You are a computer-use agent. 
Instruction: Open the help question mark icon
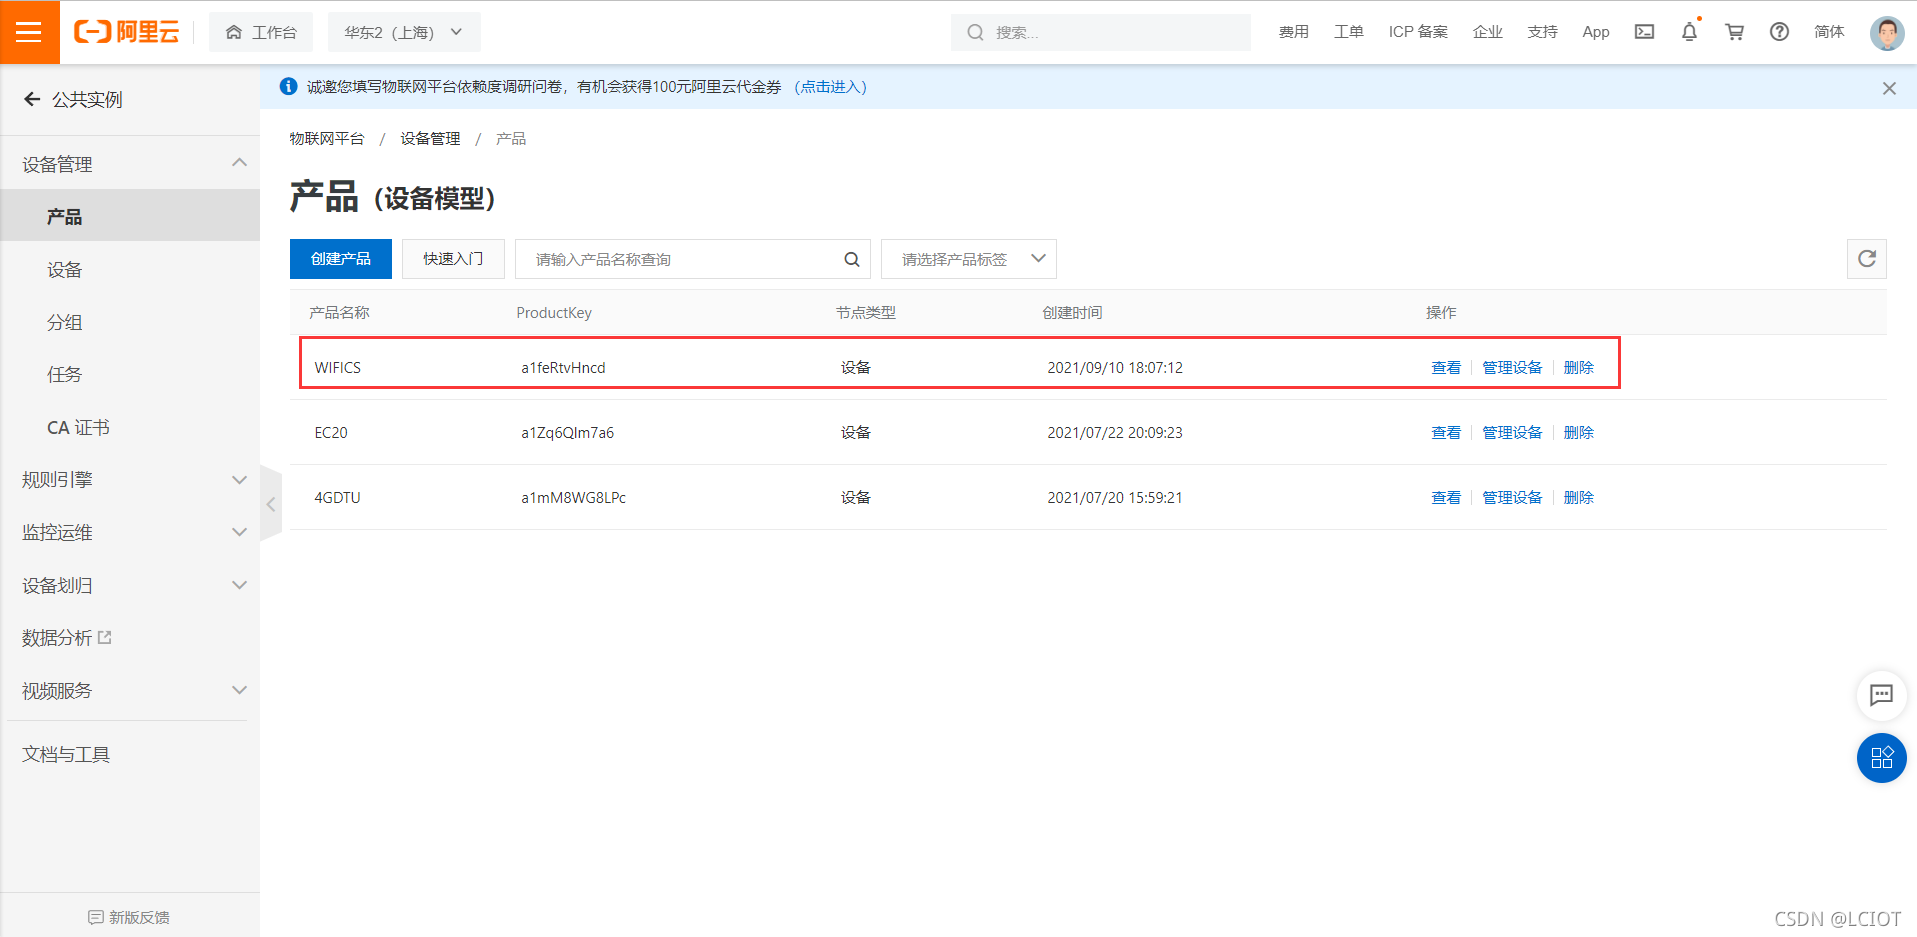[1779, 32]
